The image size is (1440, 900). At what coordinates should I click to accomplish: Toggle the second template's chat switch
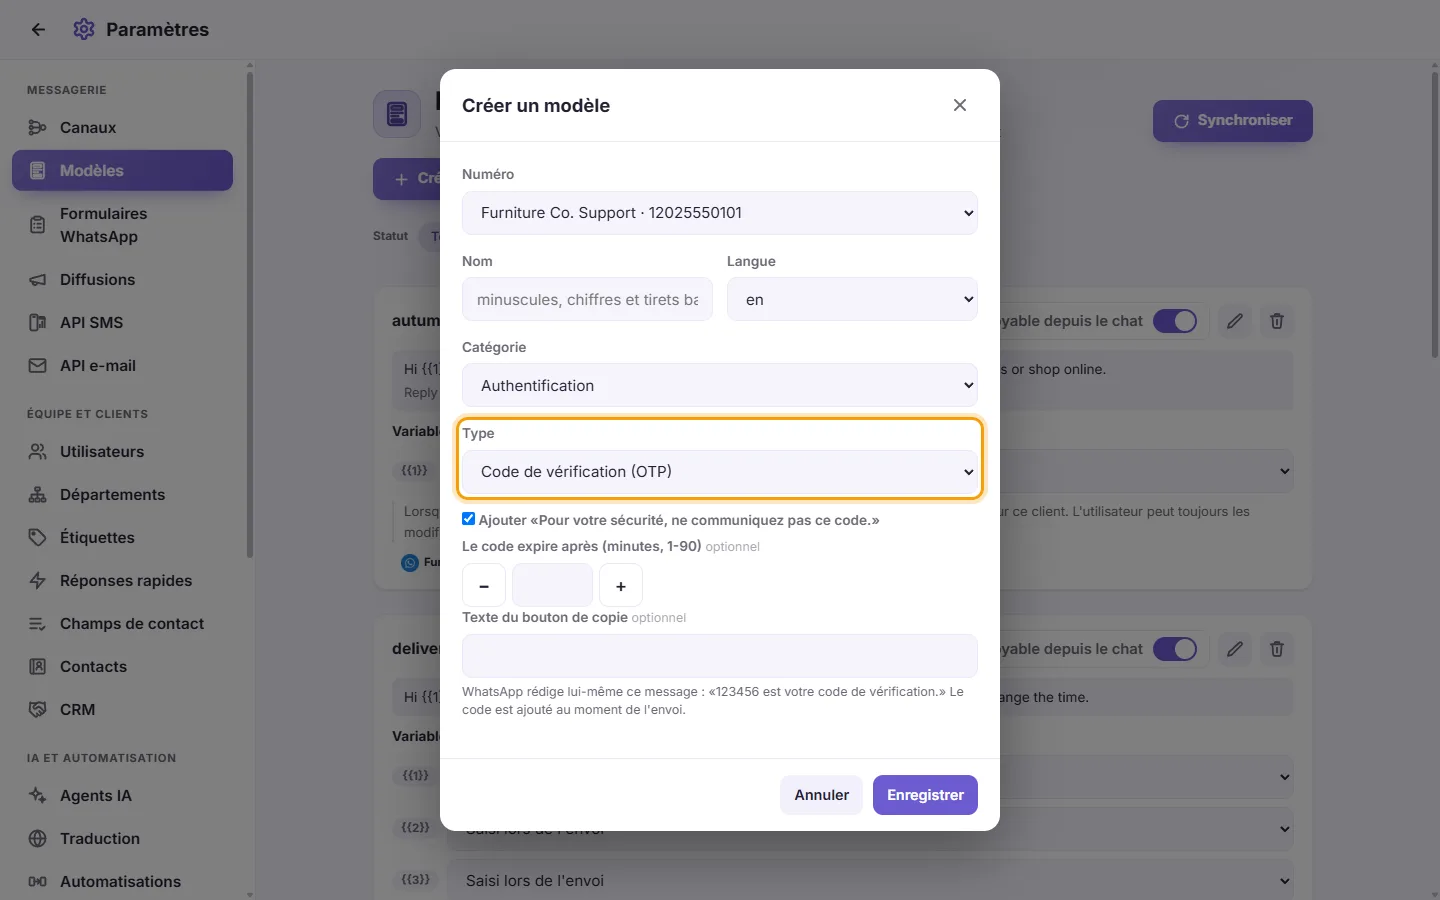pos(1175,649)
